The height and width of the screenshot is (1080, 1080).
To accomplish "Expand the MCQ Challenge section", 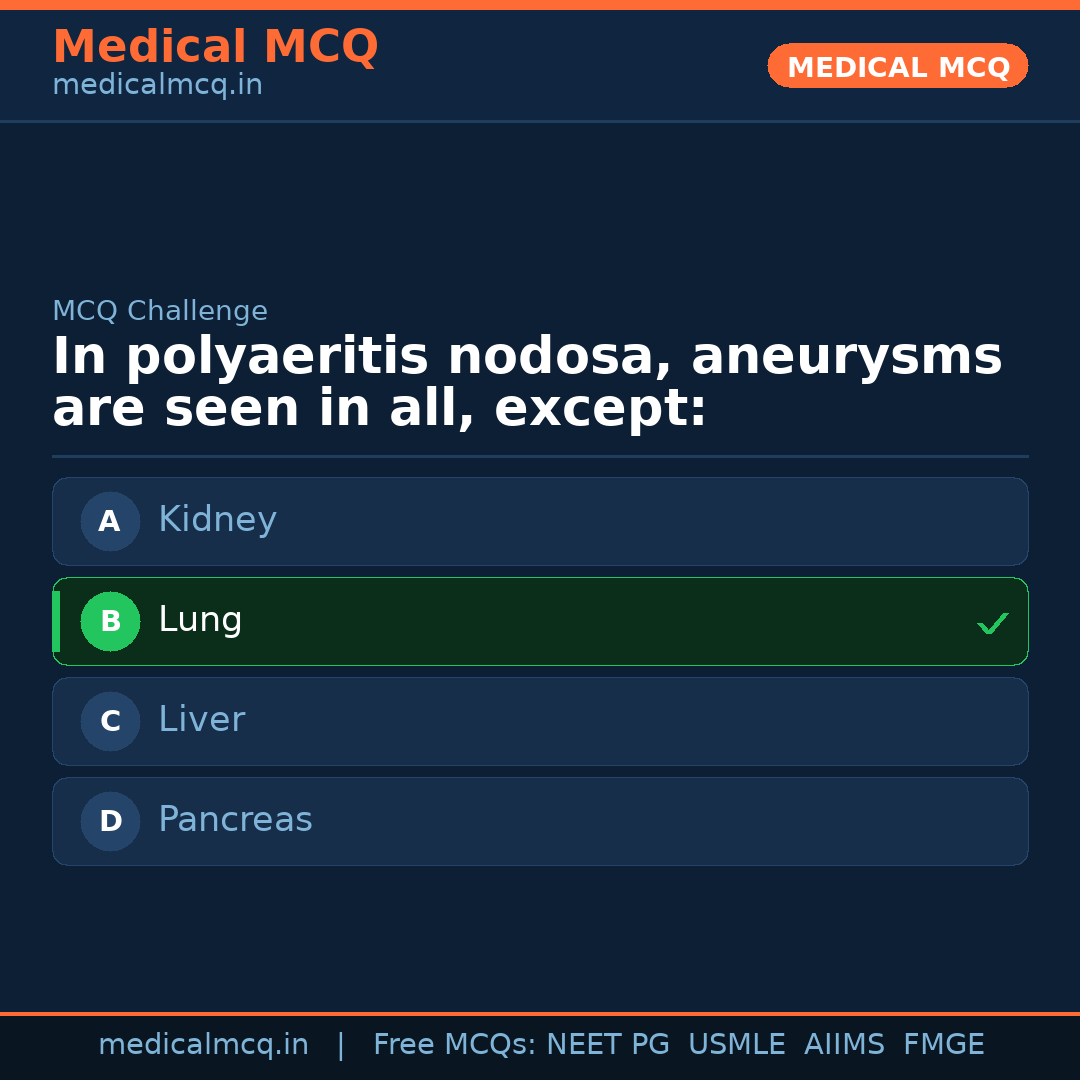I will coord(160,311).
